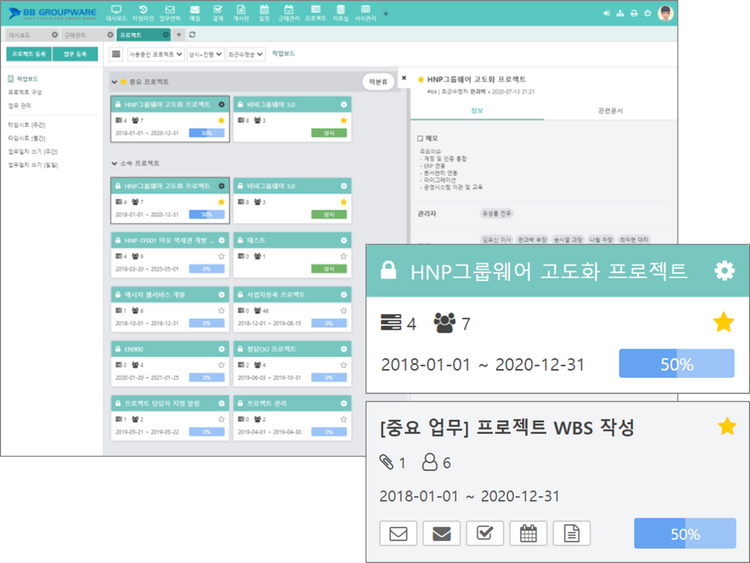This screenshot has width=750, height=563.
Task: Close the HNP project detail panel
Action: tap(404, 77)
